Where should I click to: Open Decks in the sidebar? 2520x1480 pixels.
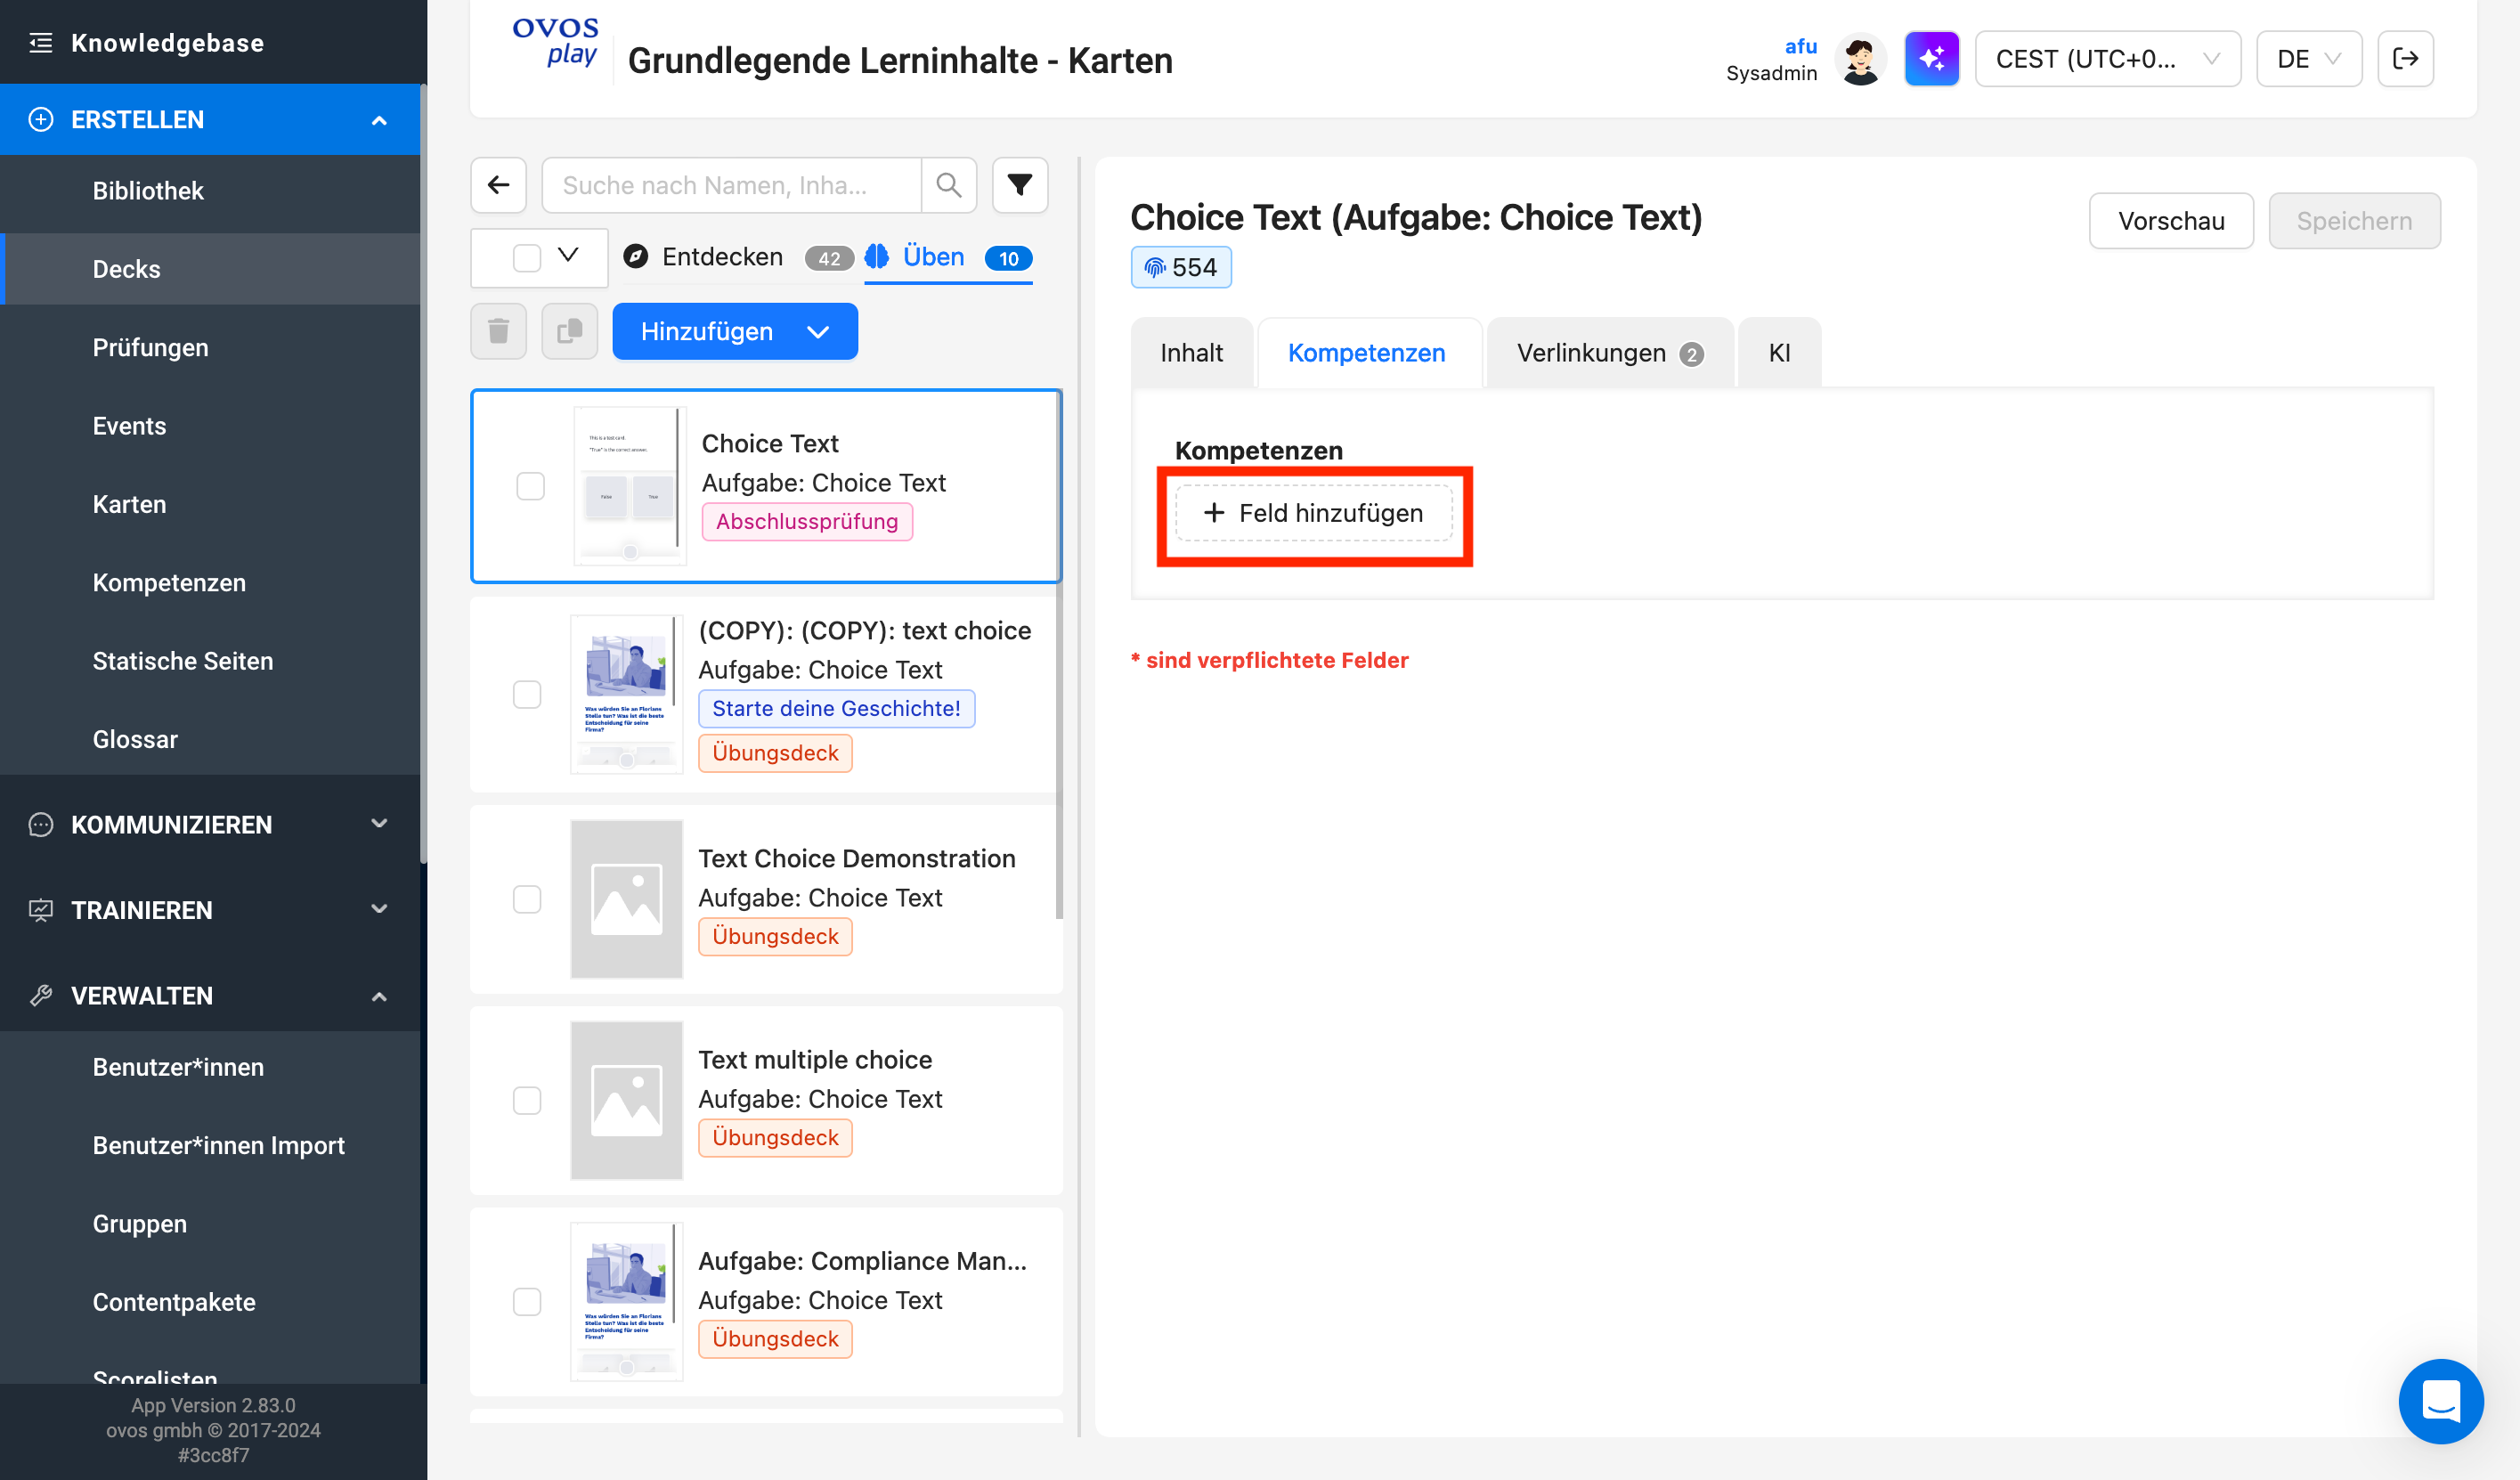tap(210, 269)
